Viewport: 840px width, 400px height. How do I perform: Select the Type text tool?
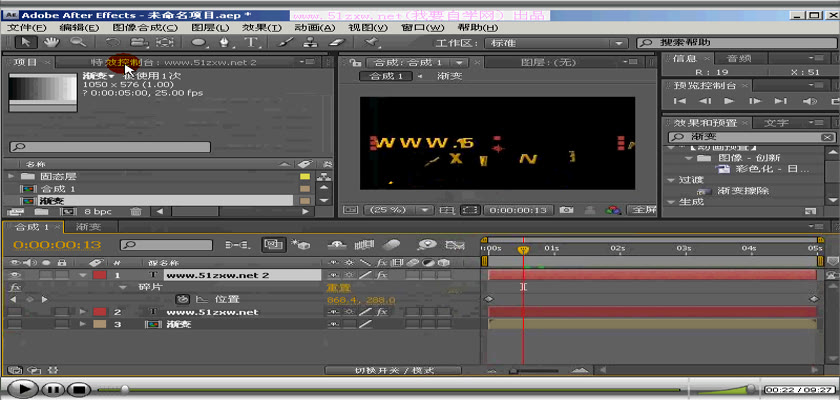point(251,42)
